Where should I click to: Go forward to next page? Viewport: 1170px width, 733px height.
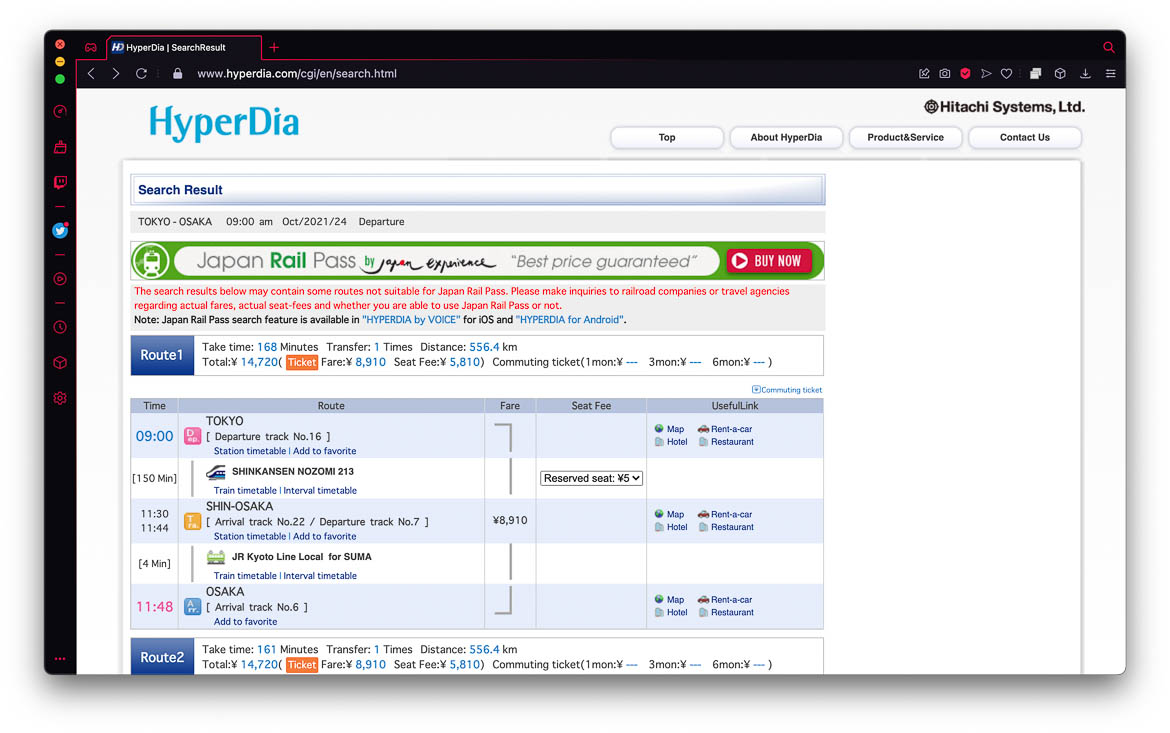pos(116,73)
